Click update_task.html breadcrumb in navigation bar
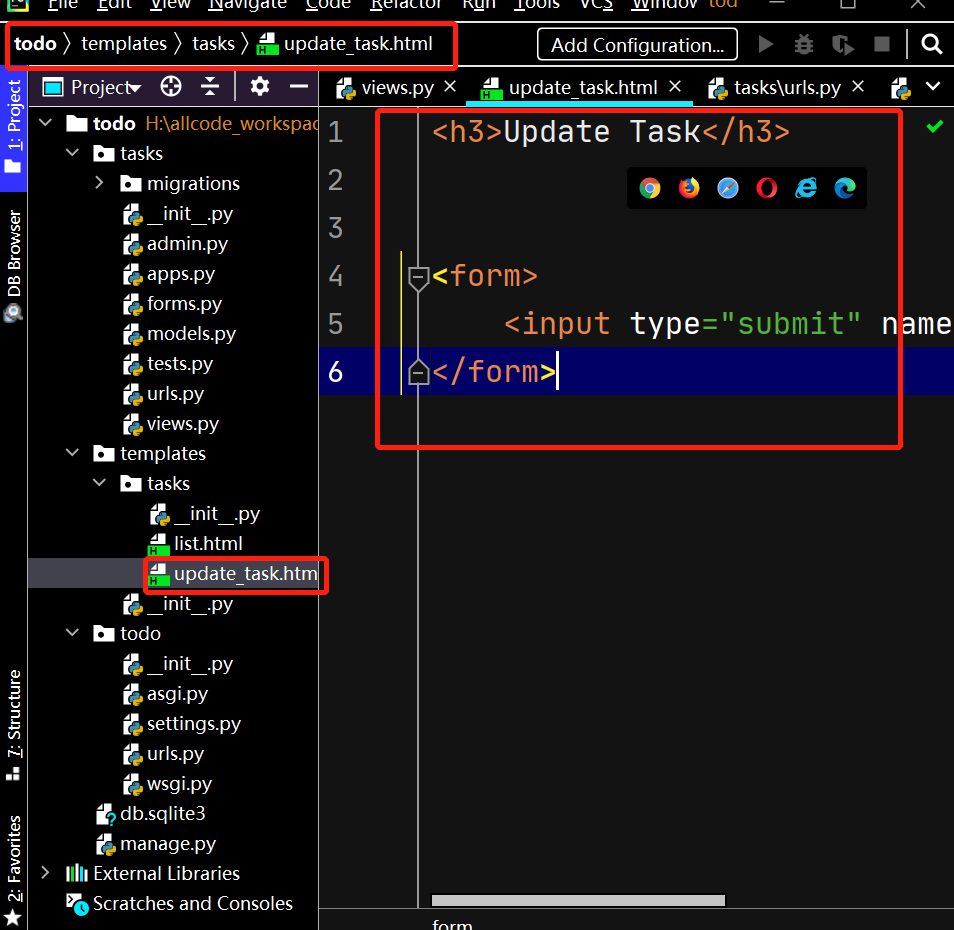 click(x=345, y=44)
